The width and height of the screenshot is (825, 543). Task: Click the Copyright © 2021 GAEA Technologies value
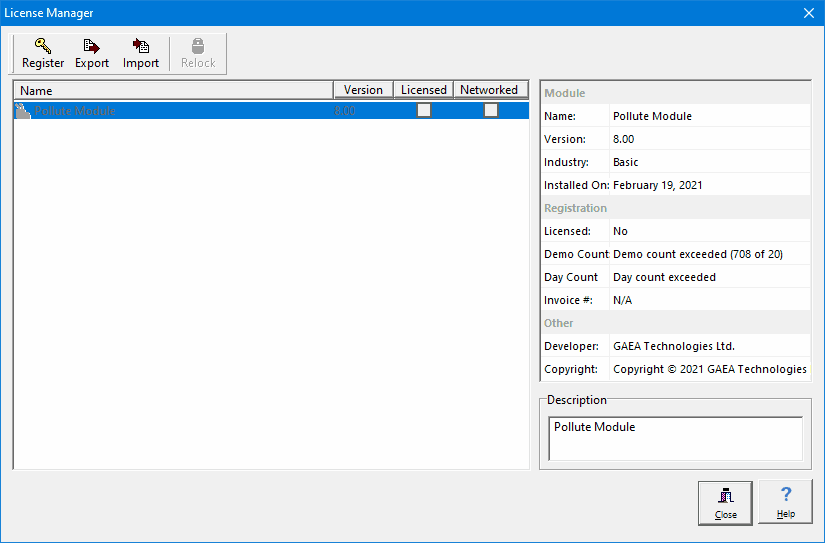710,369
